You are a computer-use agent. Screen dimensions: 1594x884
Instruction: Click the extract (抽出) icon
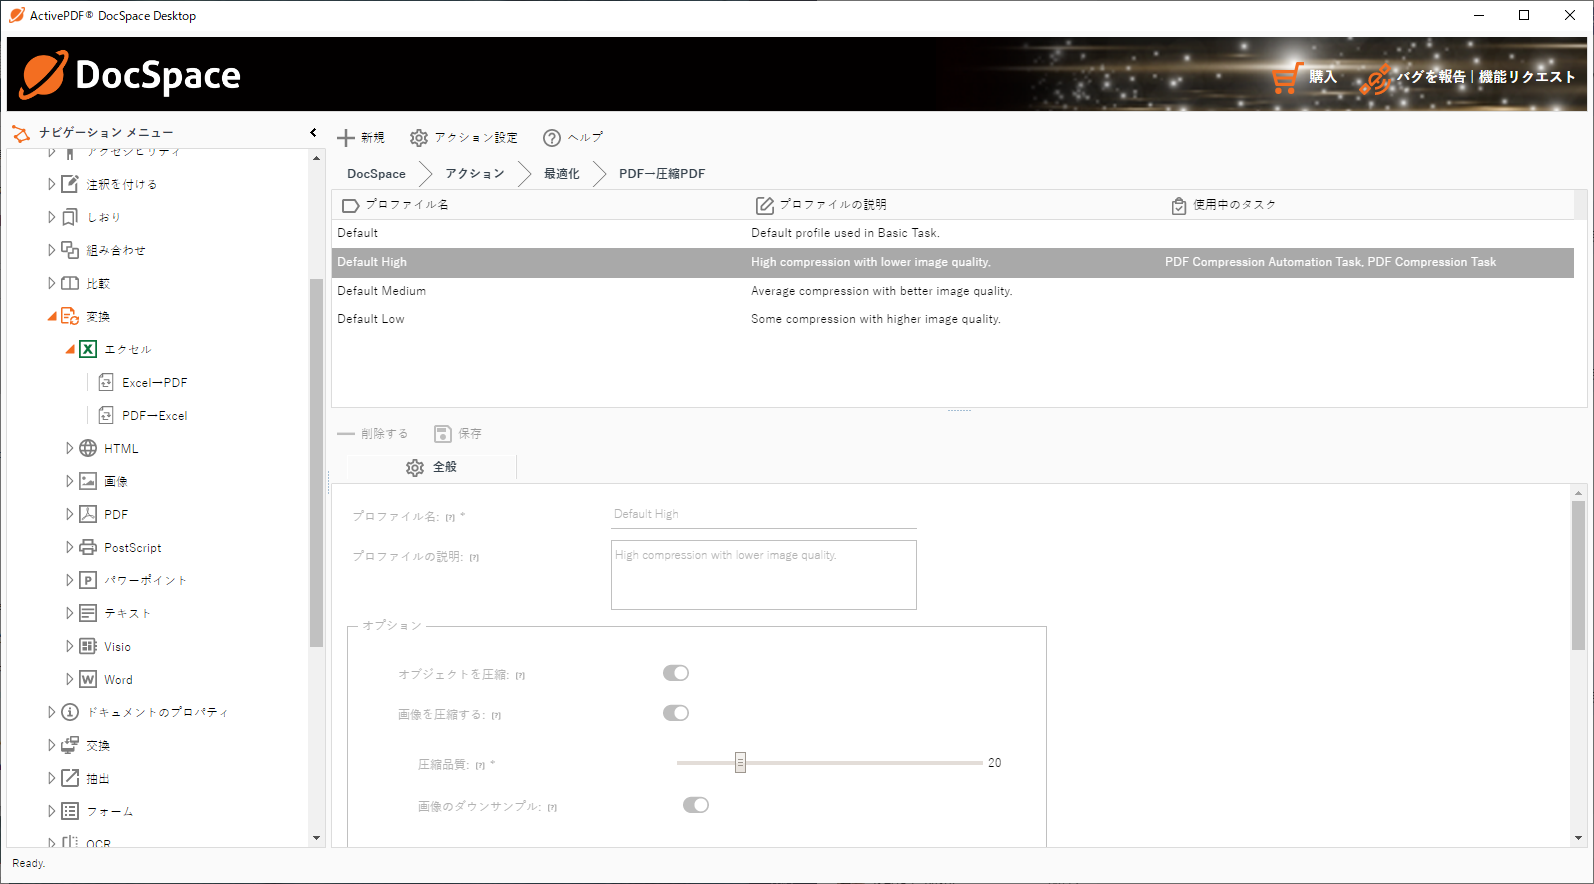click(70, 778)
